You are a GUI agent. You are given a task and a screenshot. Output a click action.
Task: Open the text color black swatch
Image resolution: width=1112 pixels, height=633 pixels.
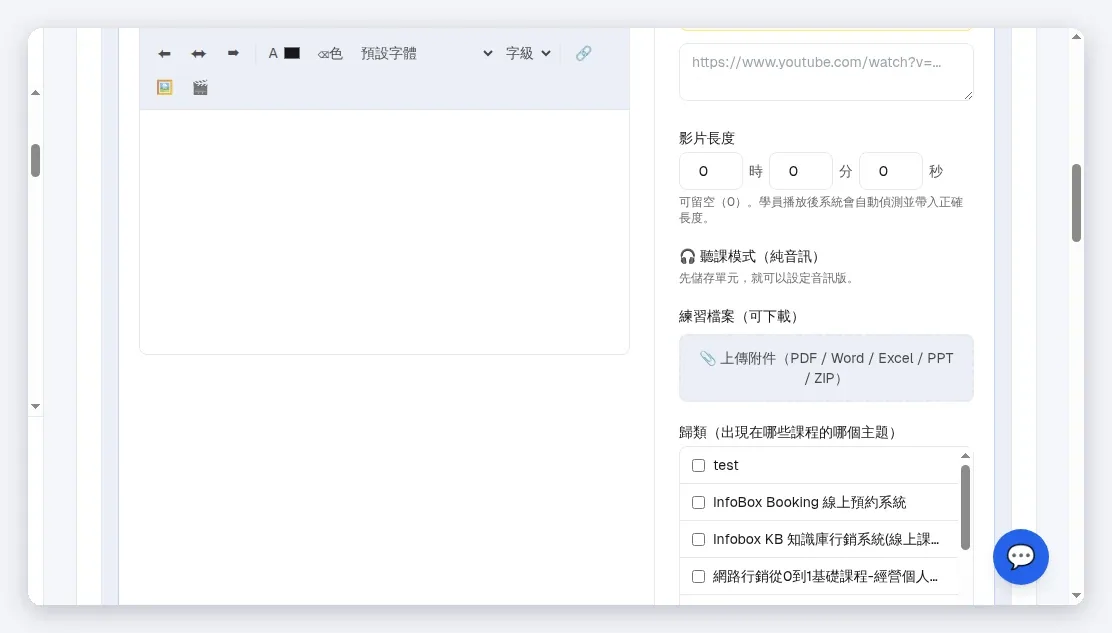(x=292, y=53)
